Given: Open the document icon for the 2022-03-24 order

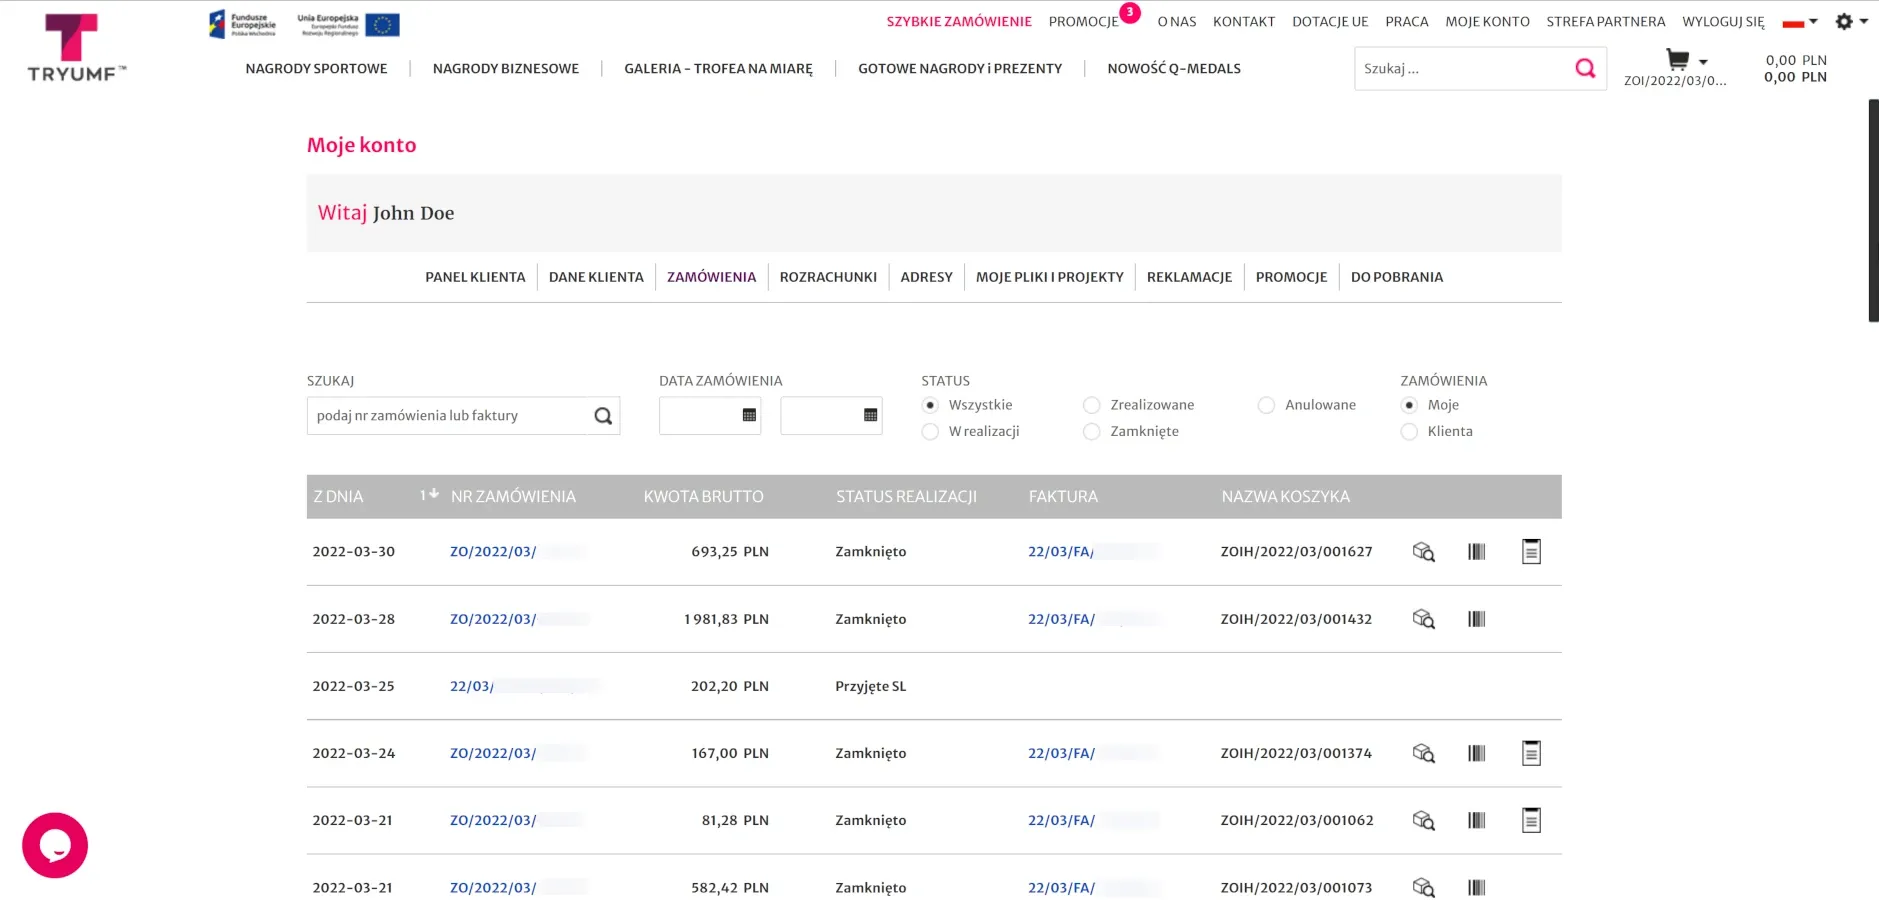Looking at the screenshot, I should click(x=1530, y=753).
